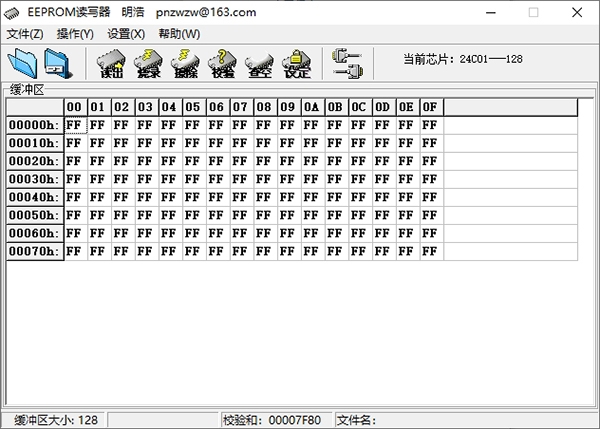
Task: Click the chip app icon in title bar
Action: point(11,13)
